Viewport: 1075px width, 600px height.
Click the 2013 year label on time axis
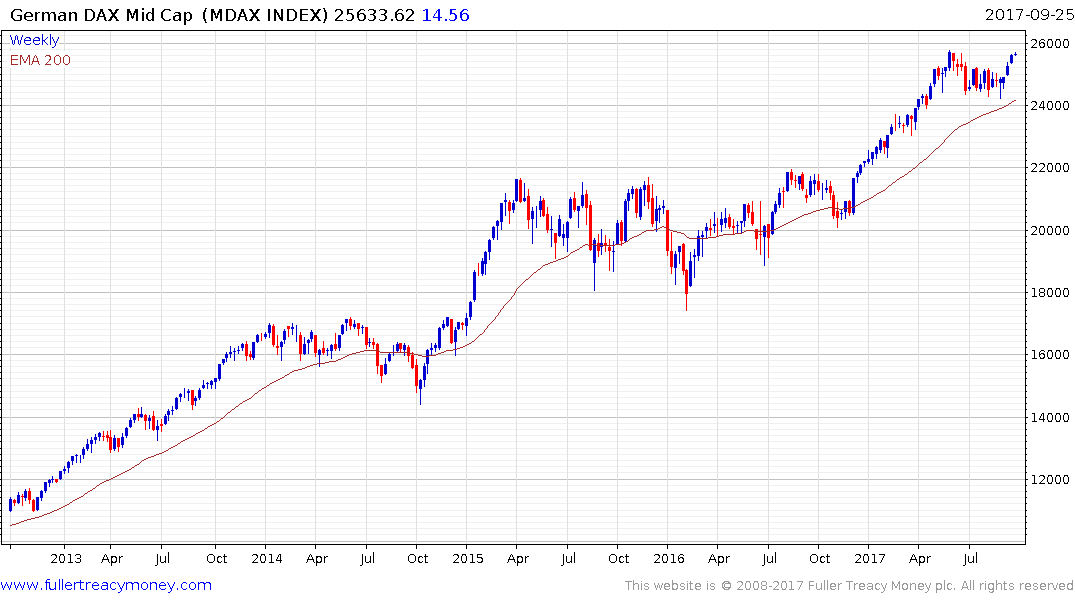pos(66,558)
